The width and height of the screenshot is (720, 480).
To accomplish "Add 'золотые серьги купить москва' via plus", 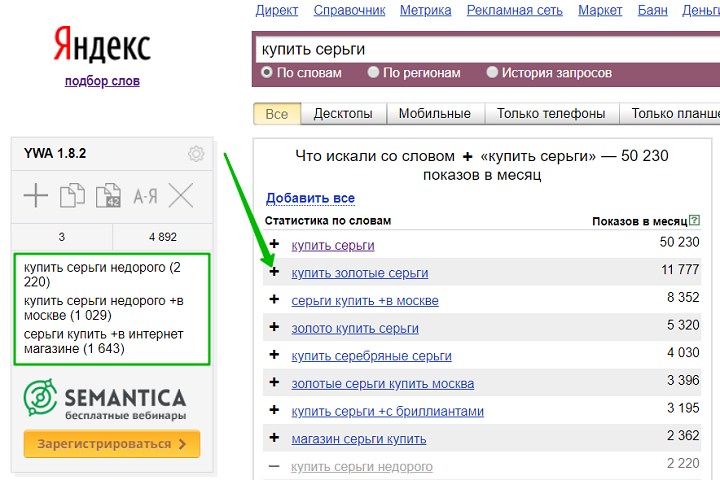I will point(274,382).
